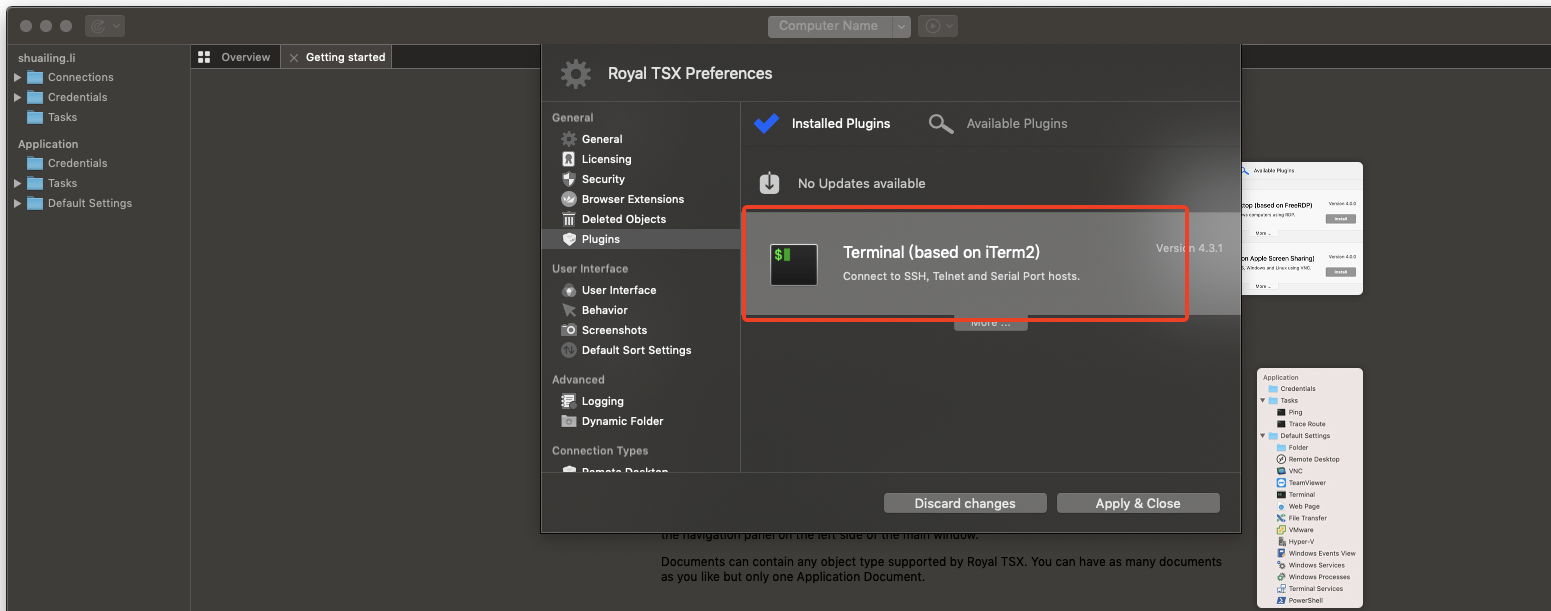Viewport: 1551px width, 611px height.
Task: Click the Terminal plugin icon
Action: [794, 264]
